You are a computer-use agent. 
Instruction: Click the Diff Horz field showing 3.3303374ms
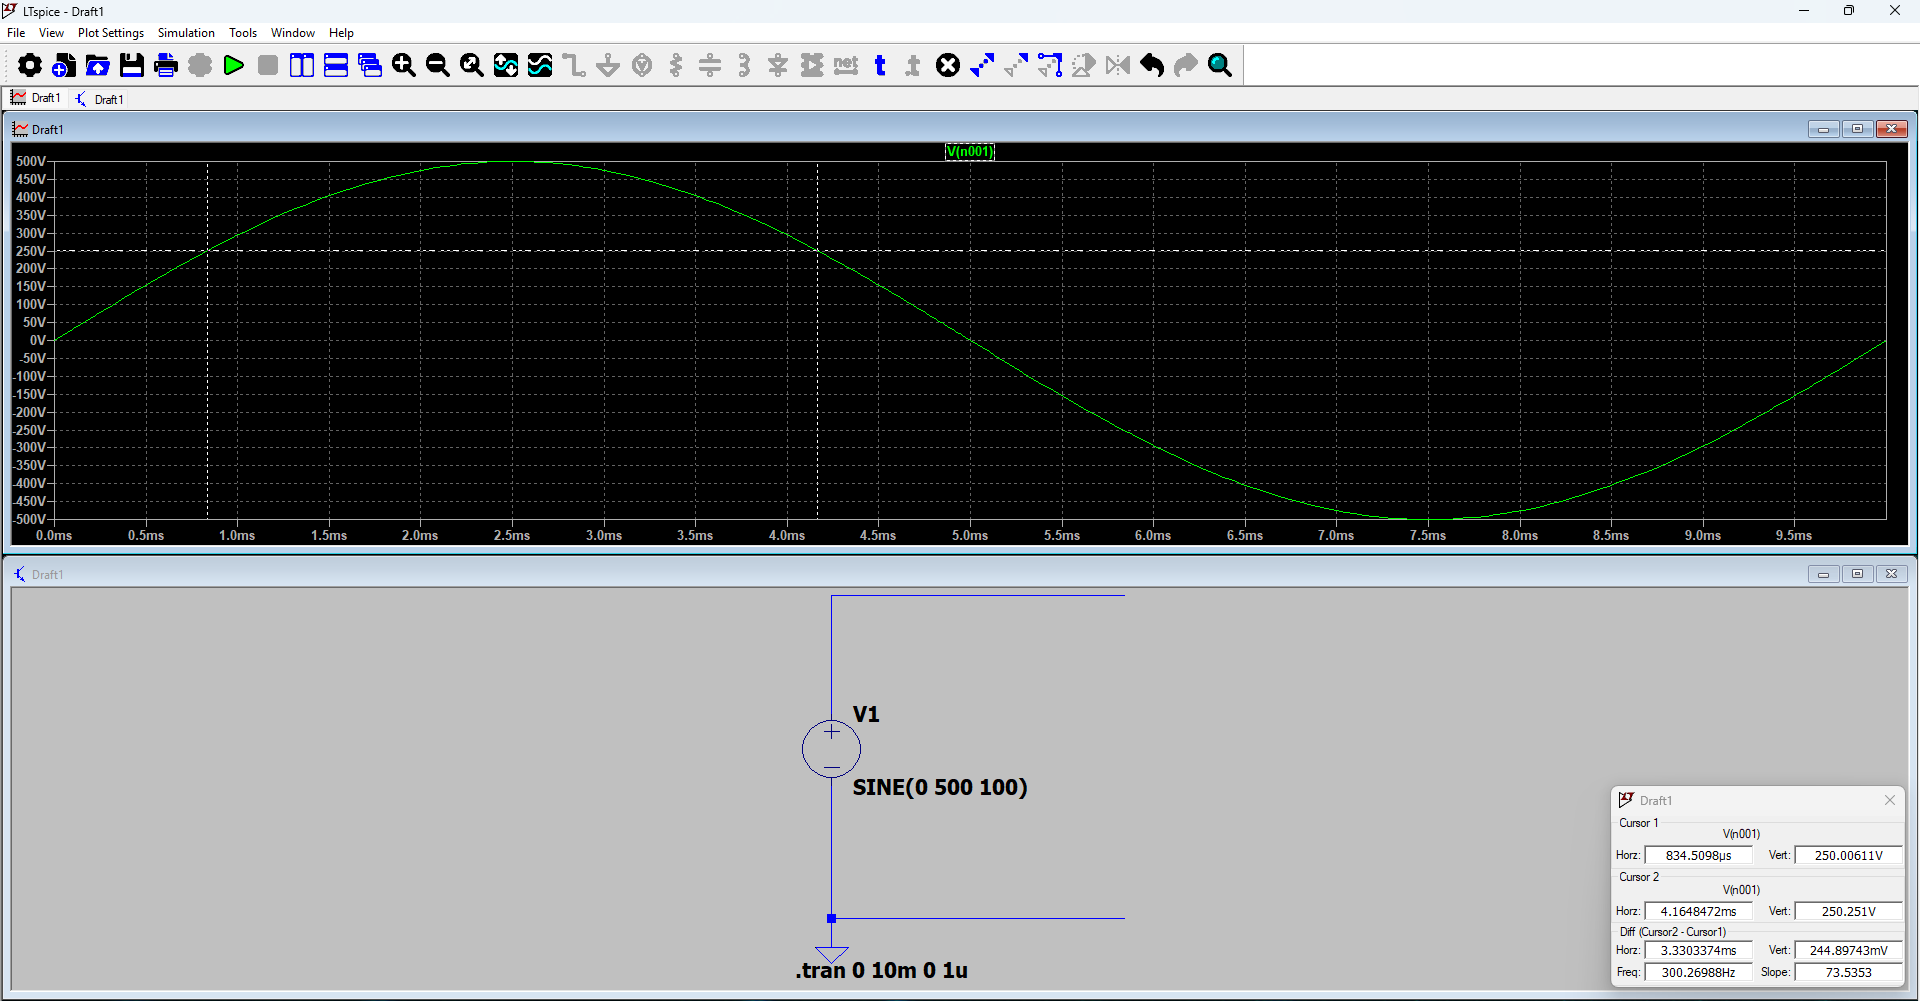[x=1698, y=950]
